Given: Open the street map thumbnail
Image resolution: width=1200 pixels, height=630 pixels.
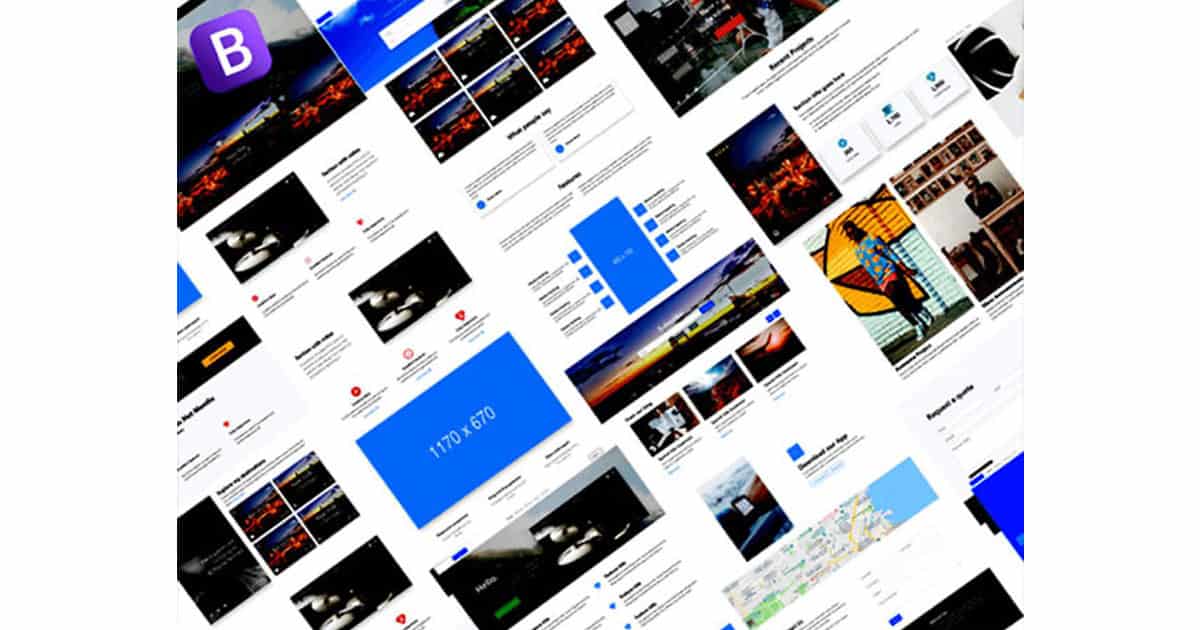Looking at the screenshot, I should pos(800,570).
